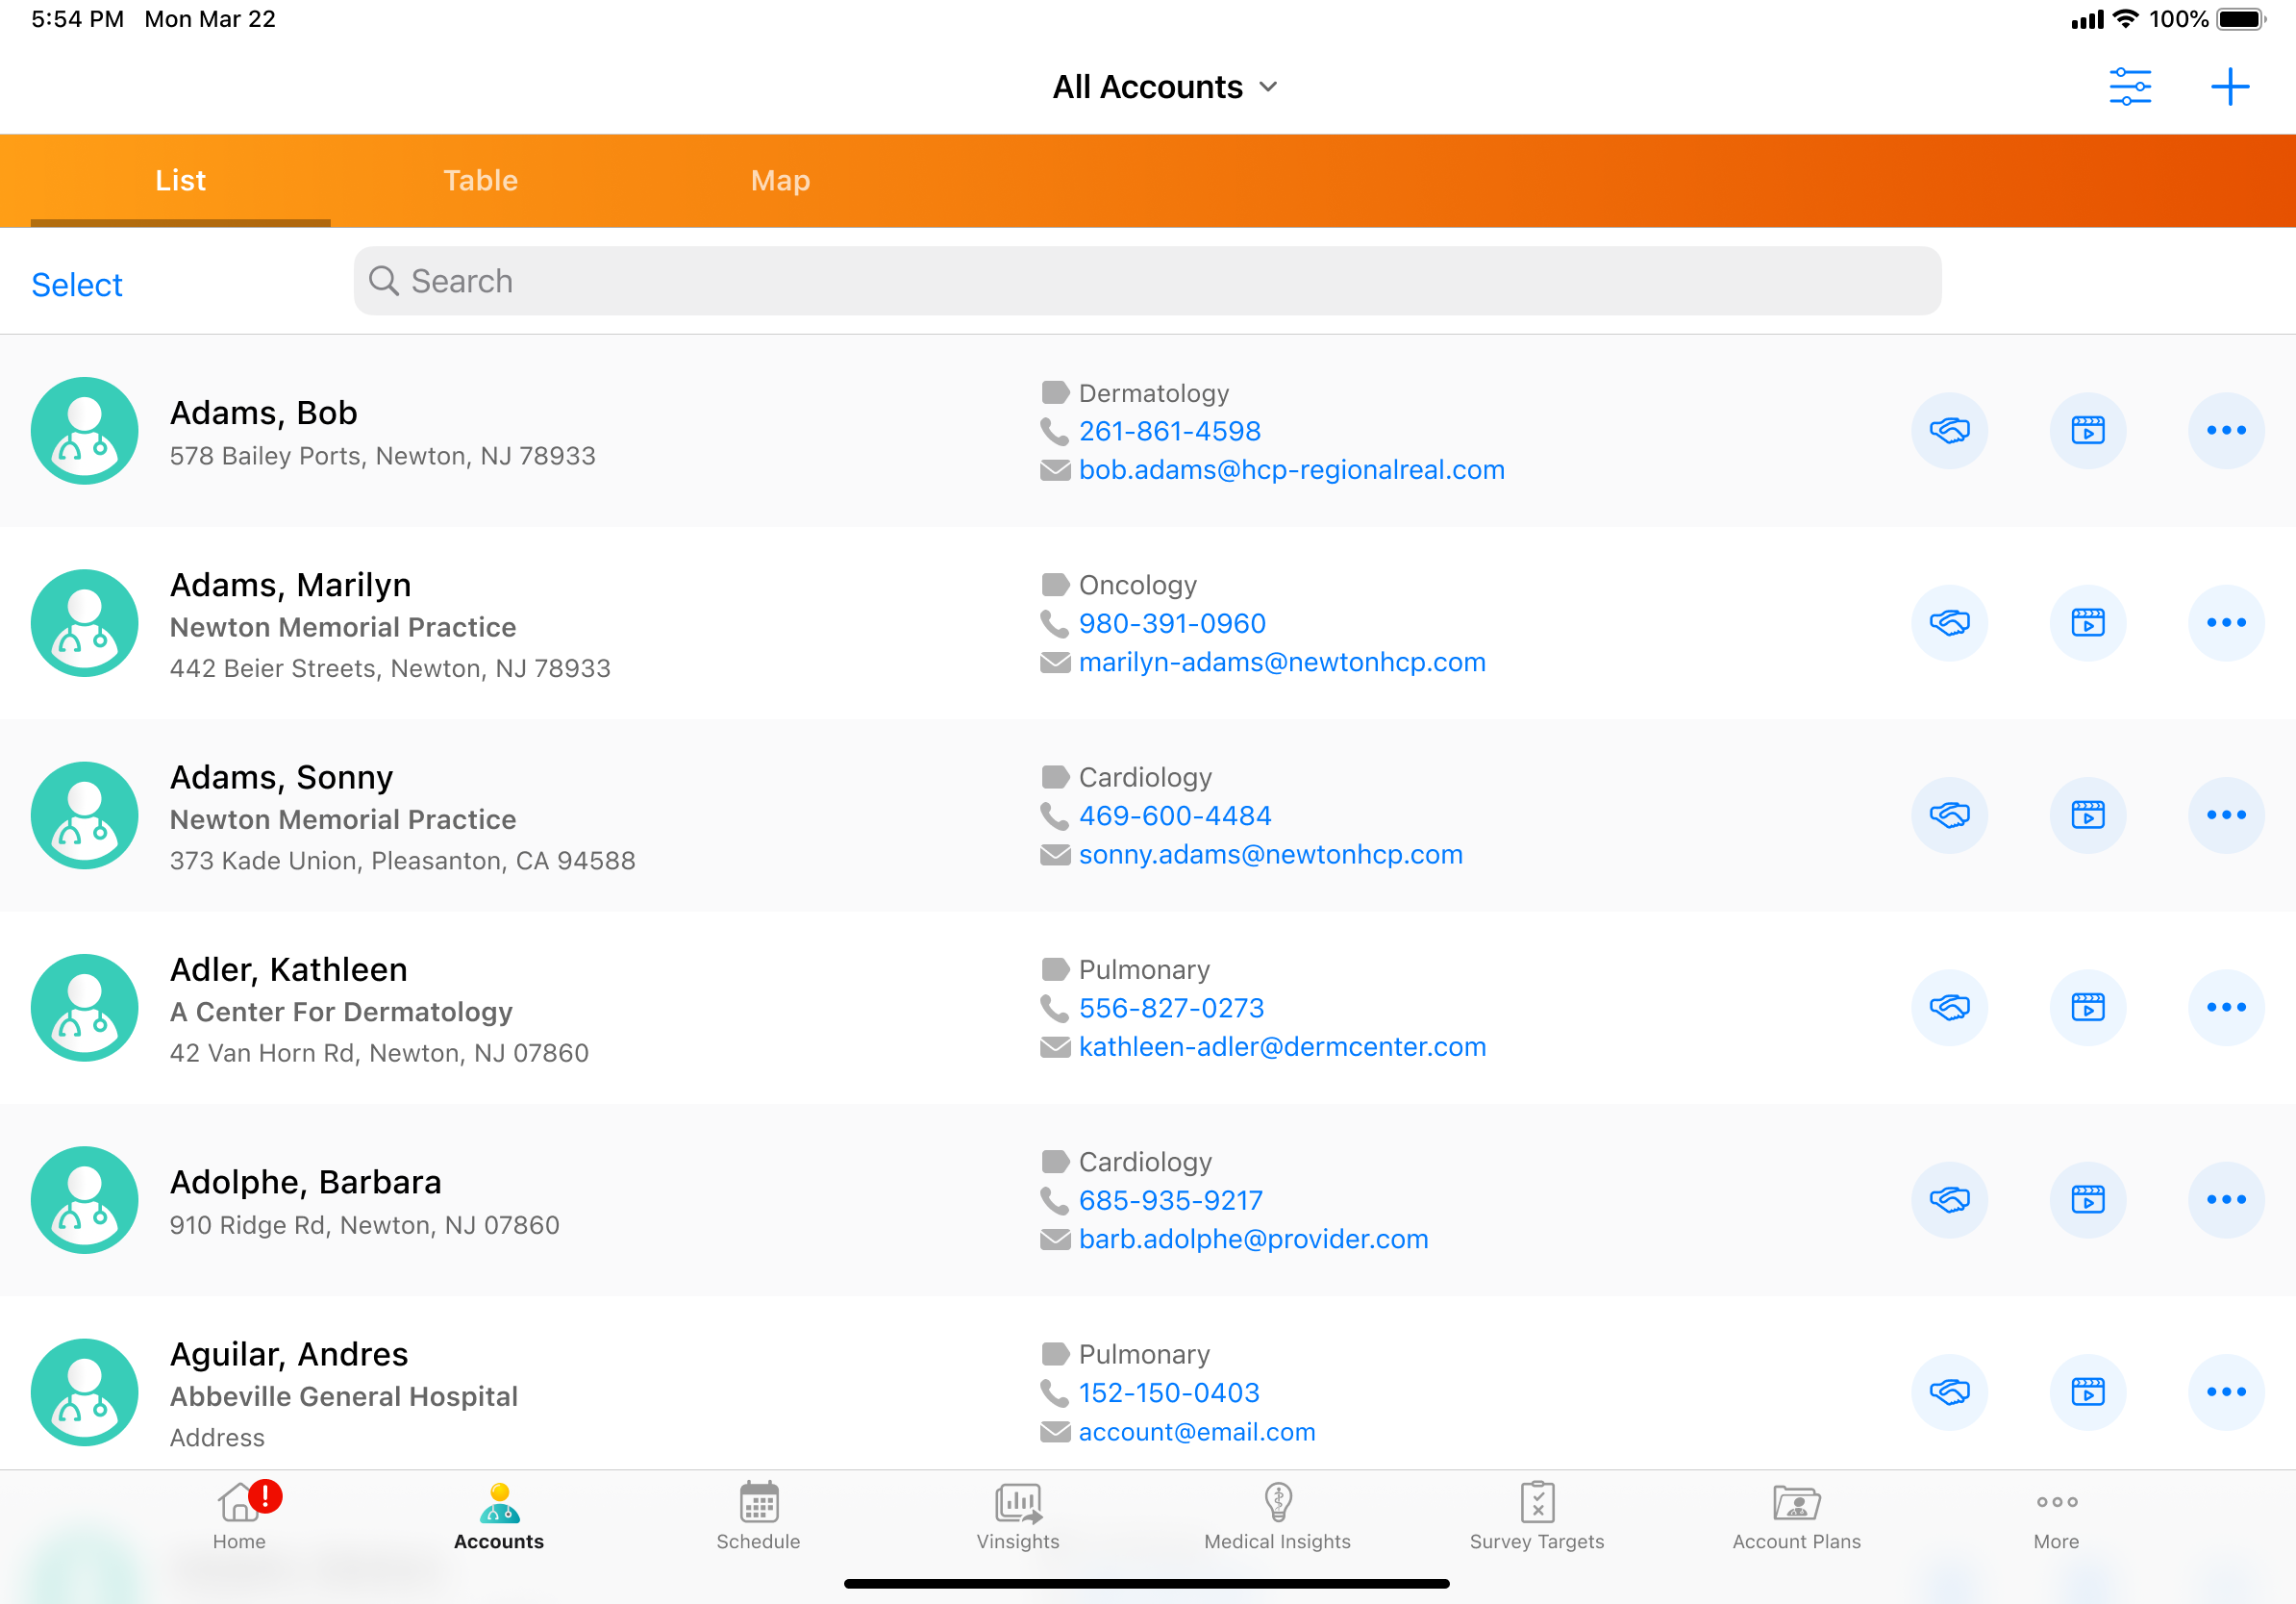Open the Schedule calendar tab
This screenshot has width=2296, height=1604.
[x=758, y=1516]
